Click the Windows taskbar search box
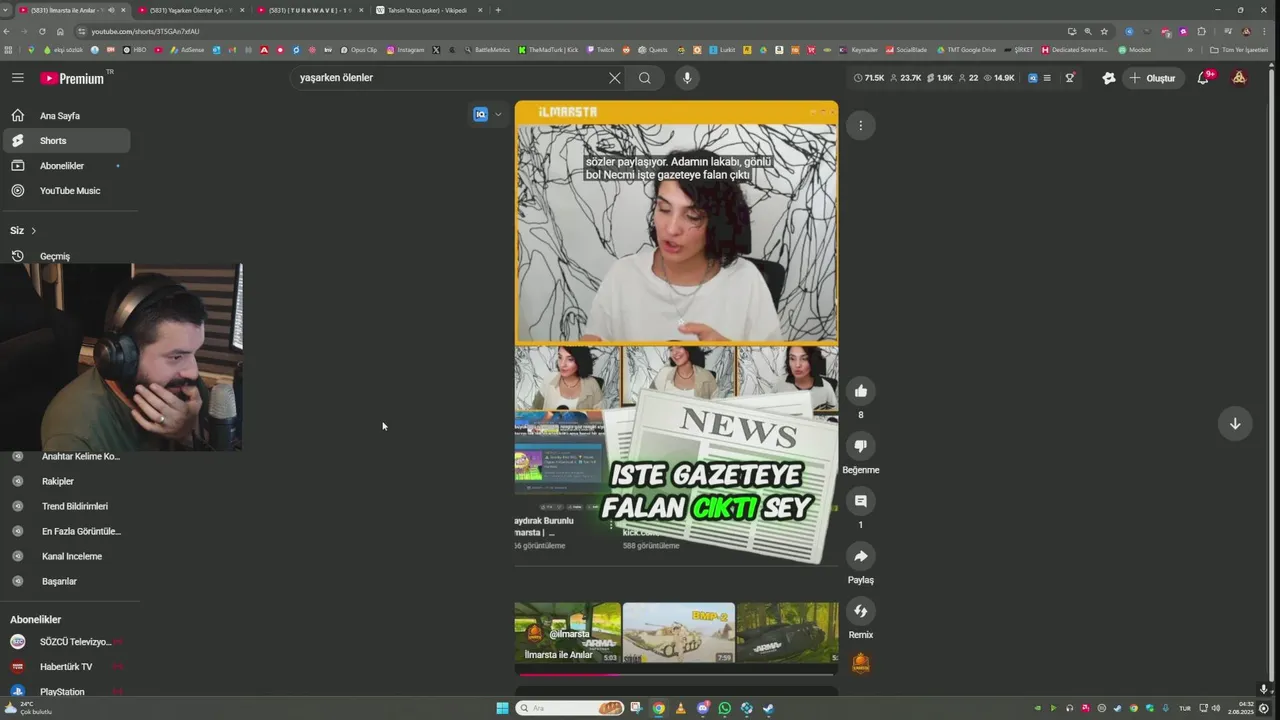1280x720 pixels. coord(571,708)
